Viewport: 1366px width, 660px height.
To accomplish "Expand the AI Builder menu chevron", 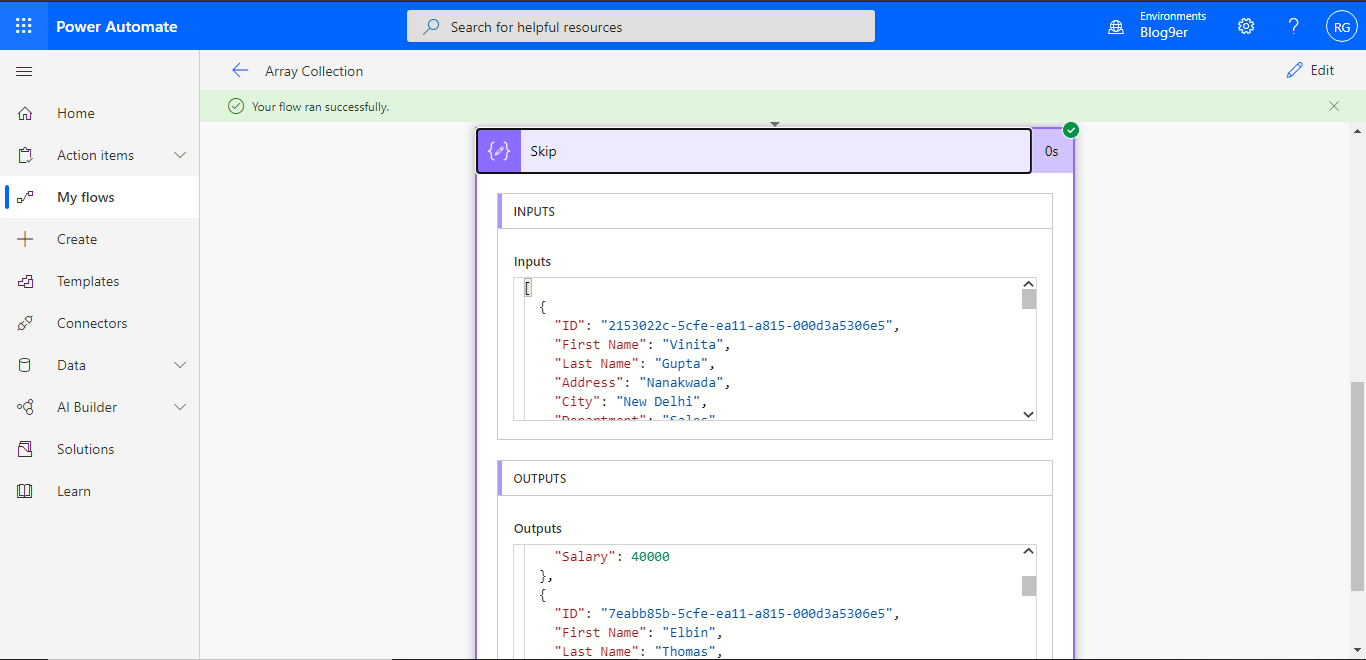I will [180, 407].
